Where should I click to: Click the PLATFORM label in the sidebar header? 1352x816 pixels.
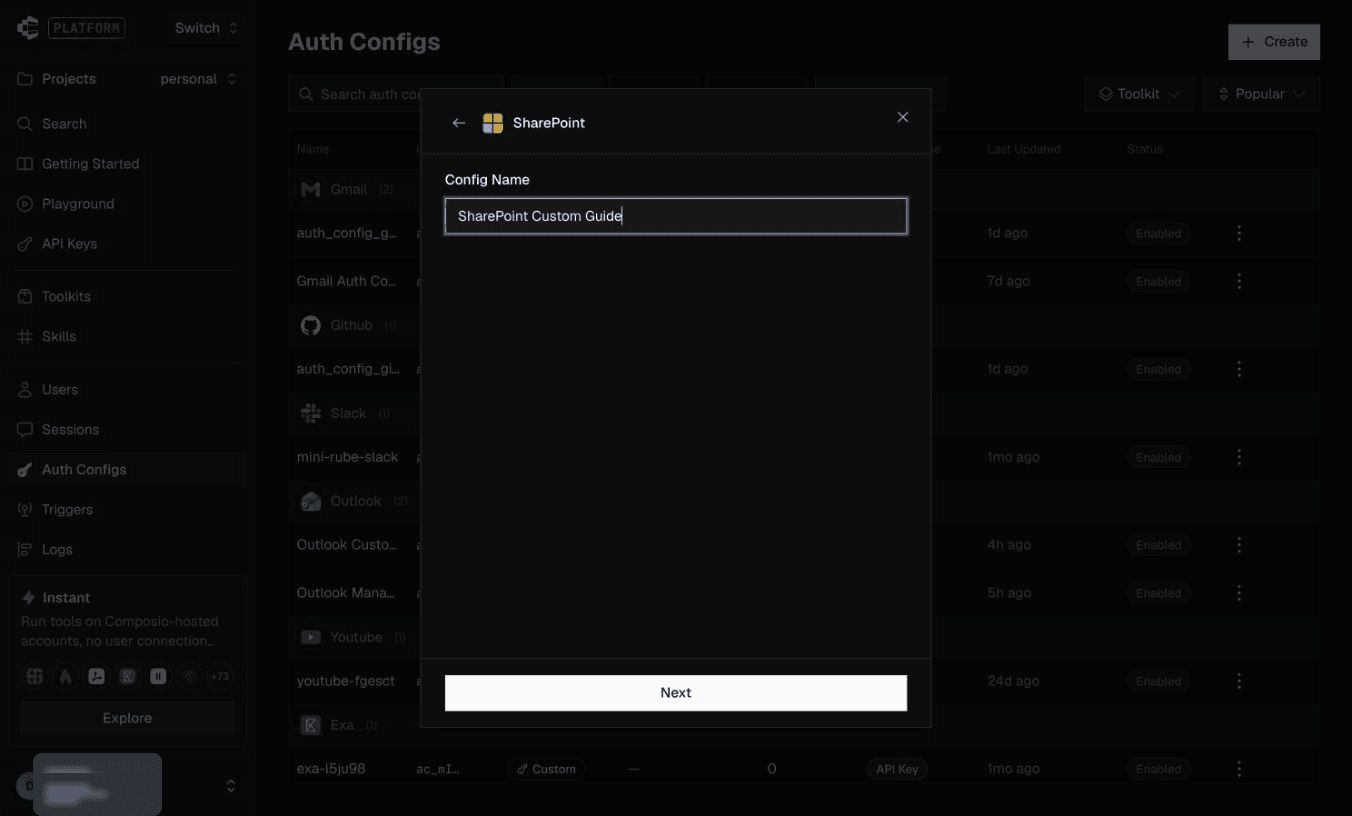(x=86, y=28)
